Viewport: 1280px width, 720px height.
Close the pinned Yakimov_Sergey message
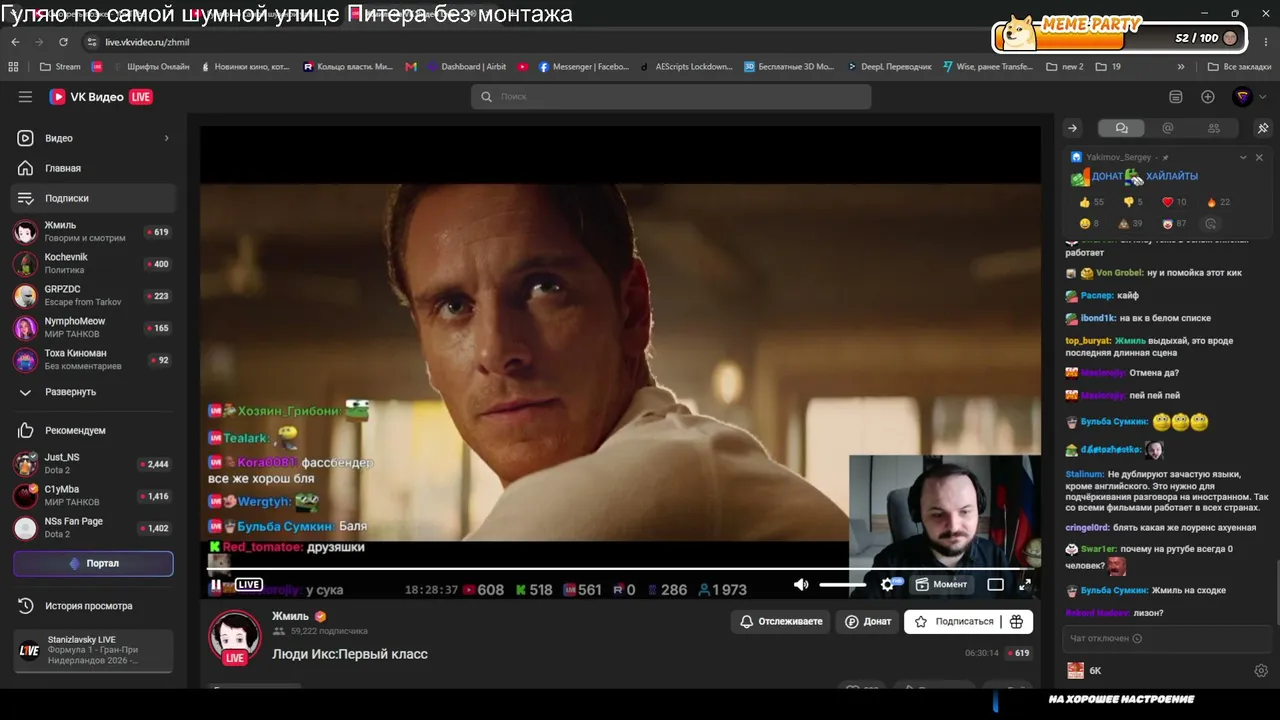click(x=1259, y=157)
